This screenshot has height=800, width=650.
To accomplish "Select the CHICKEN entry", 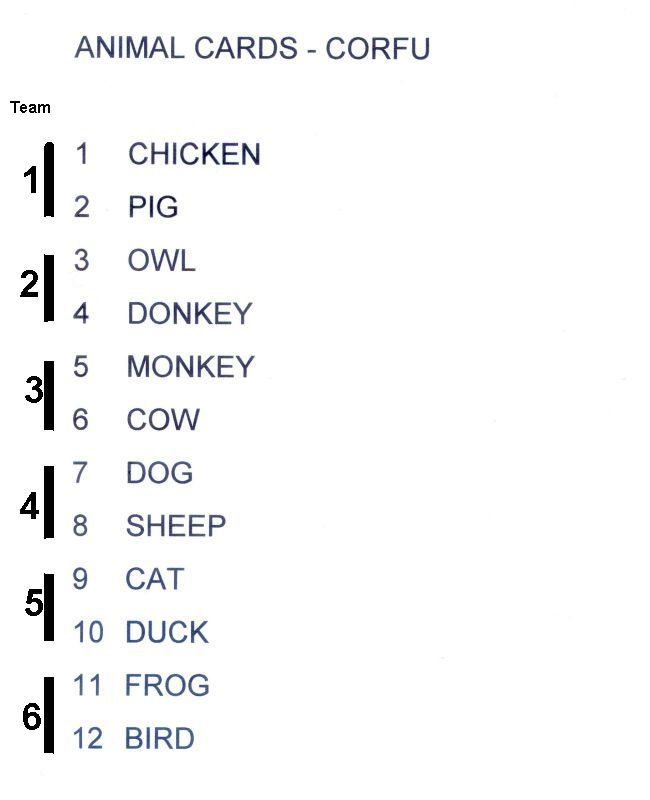I will [x=194, y=154].
